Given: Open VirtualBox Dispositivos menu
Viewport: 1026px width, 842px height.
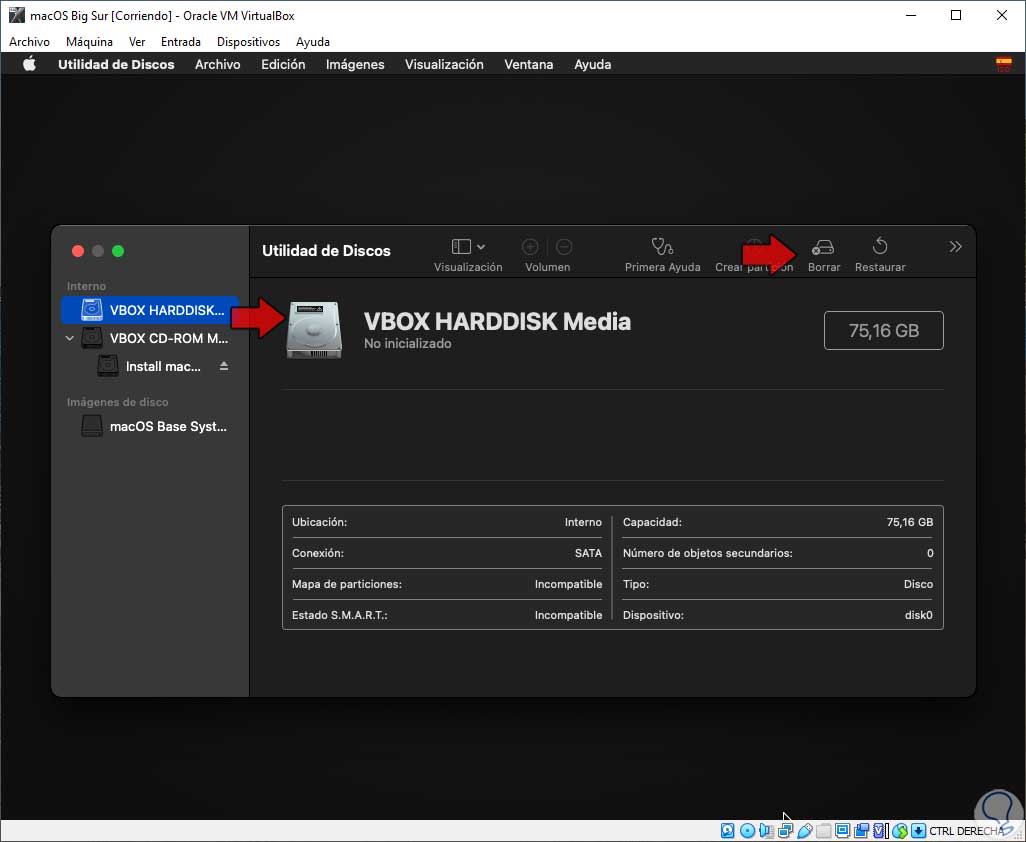Looking at the screenshot, I should pyautogui.click(x=248, y=42).
